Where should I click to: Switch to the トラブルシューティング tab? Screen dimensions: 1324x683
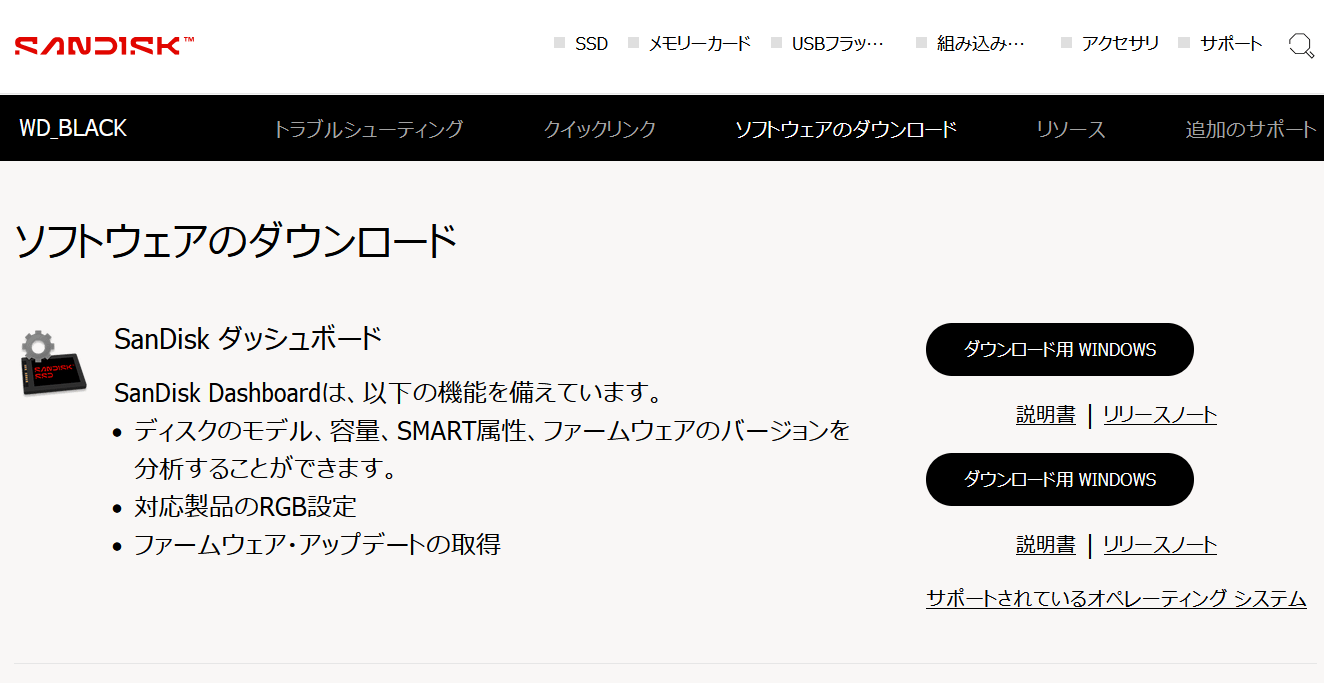point(368,129)
